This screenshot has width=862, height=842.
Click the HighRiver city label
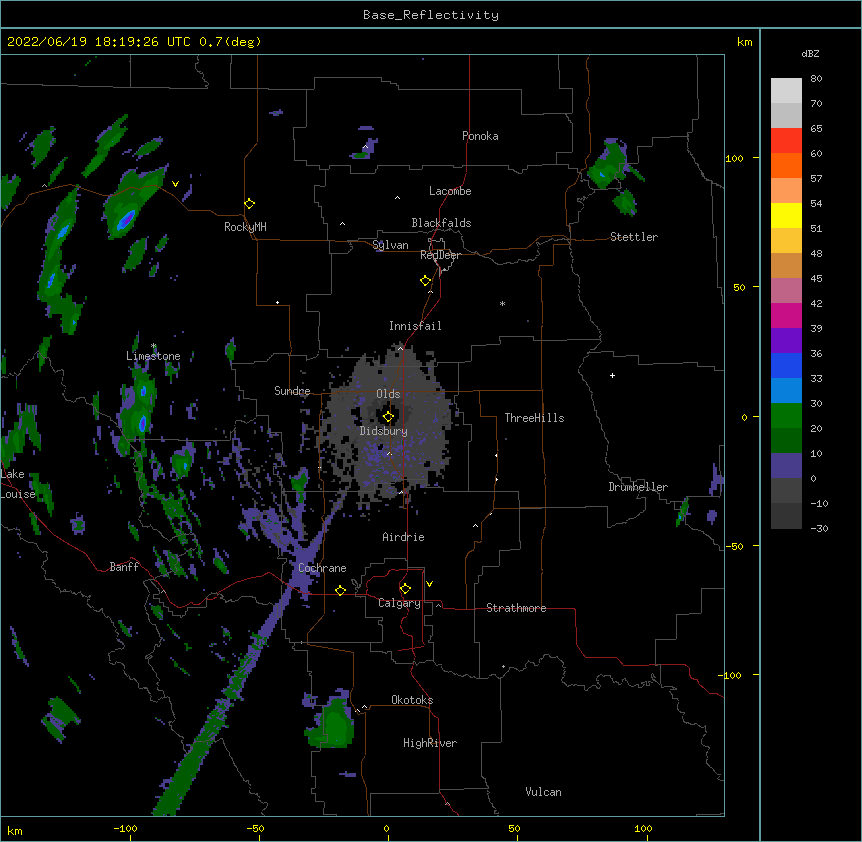click(430, 743)
